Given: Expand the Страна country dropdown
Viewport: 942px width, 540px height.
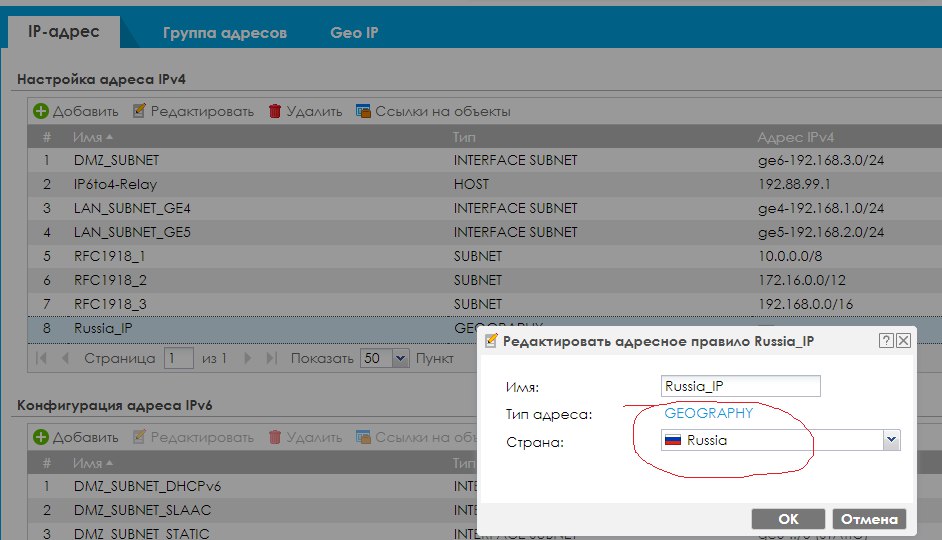Looking at the screenshot, I should [892, 440].
